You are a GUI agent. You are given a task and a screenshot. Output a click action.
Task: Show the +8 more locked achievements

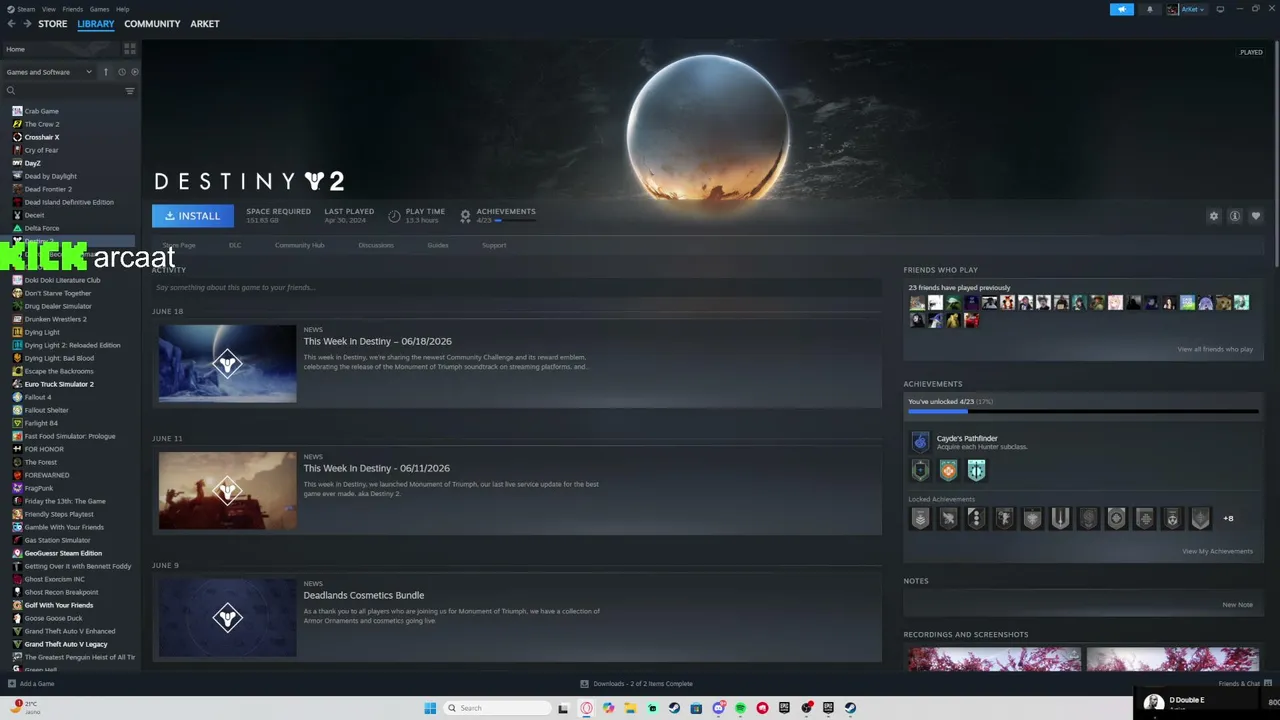1229,518
